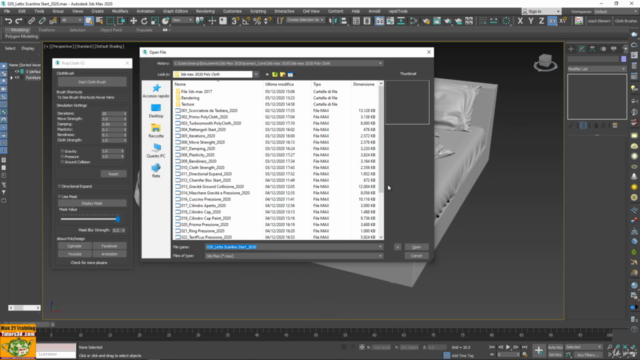The width and height of the screenshot is (640, 360).
Task: Open the Look in folder dropdown
Action: coord(256,74)
